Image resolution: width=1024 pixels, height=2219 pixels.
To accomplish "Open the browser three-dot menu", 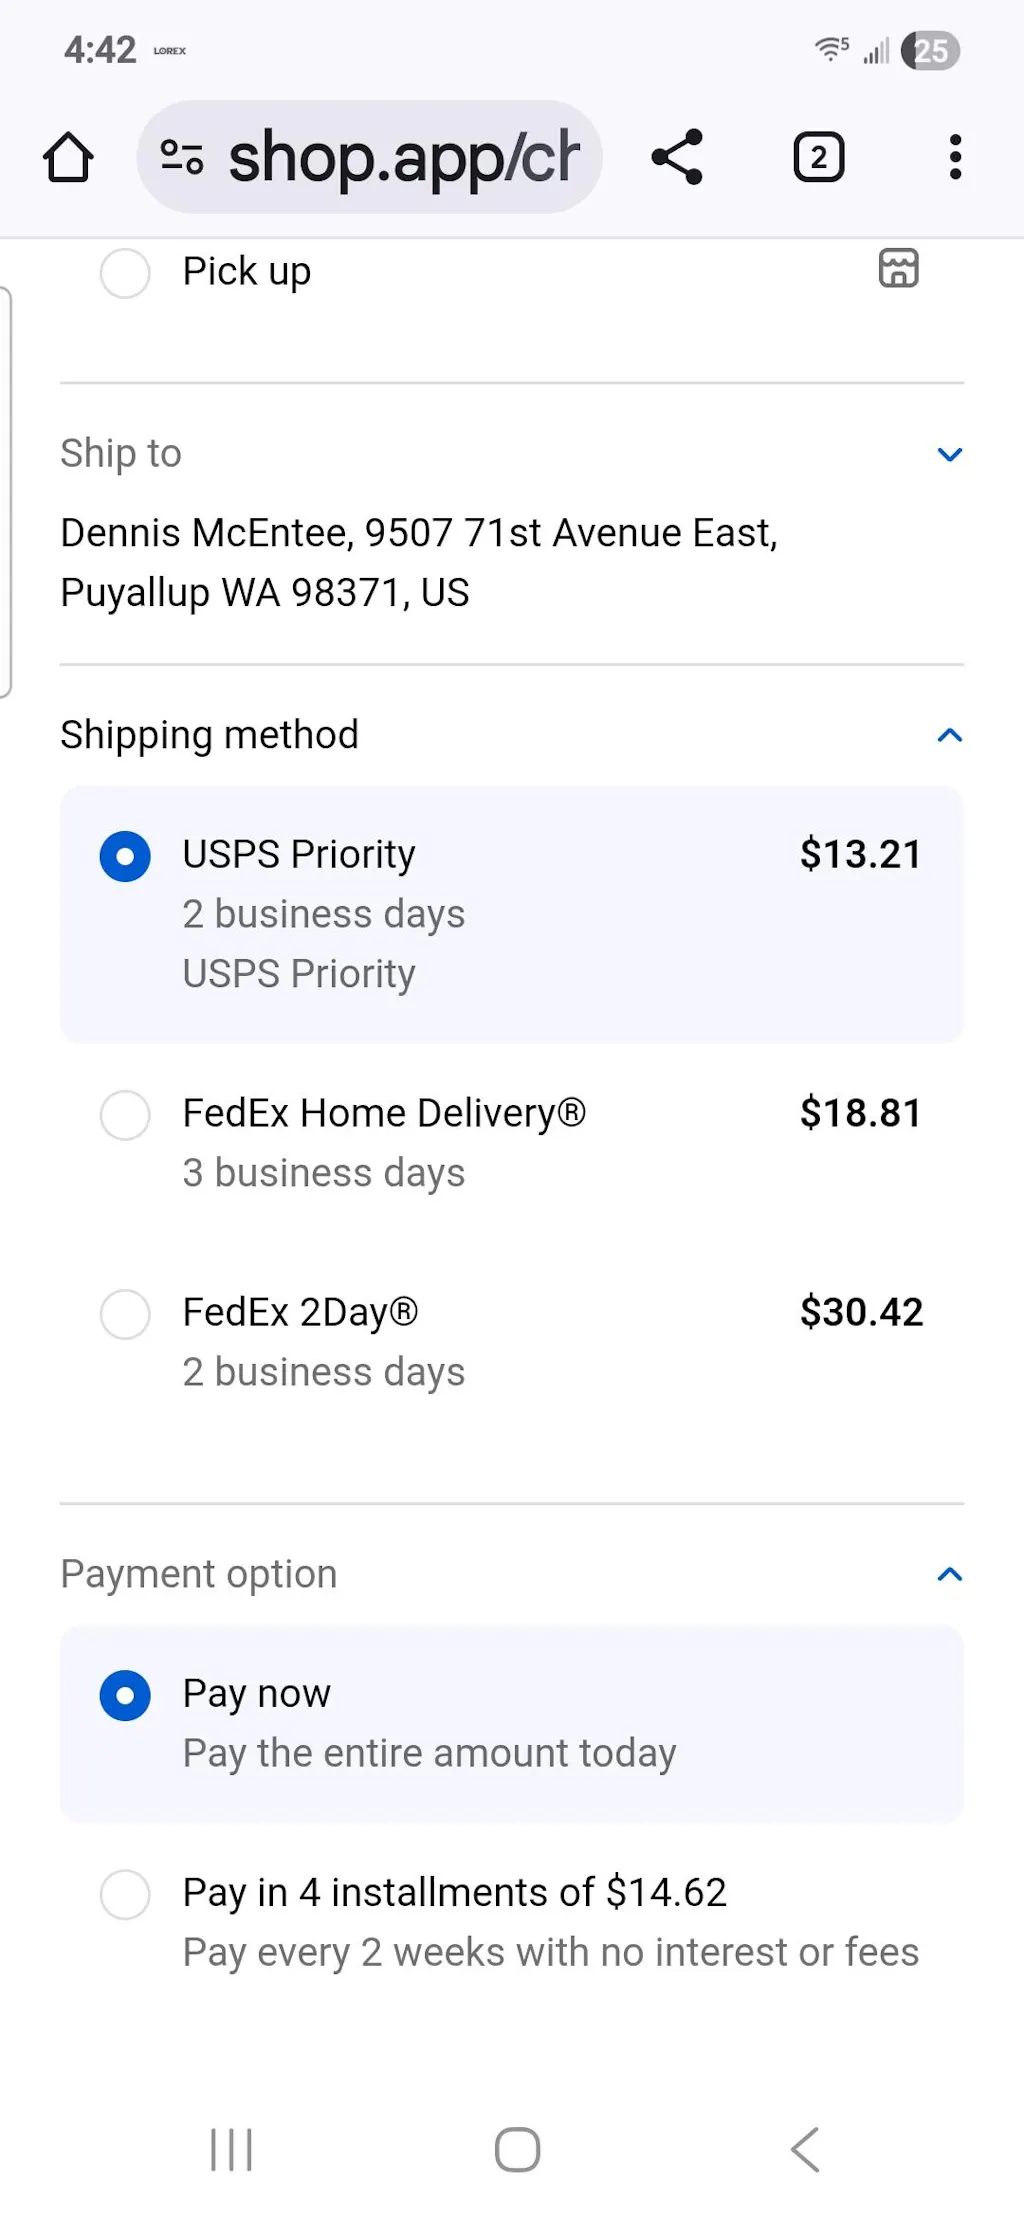I will (955, 157).
